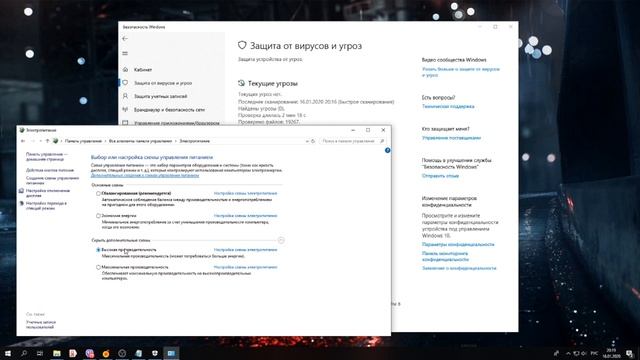Click home icon beside Кабинет
The image size is (640, 360).
[125, 70]
